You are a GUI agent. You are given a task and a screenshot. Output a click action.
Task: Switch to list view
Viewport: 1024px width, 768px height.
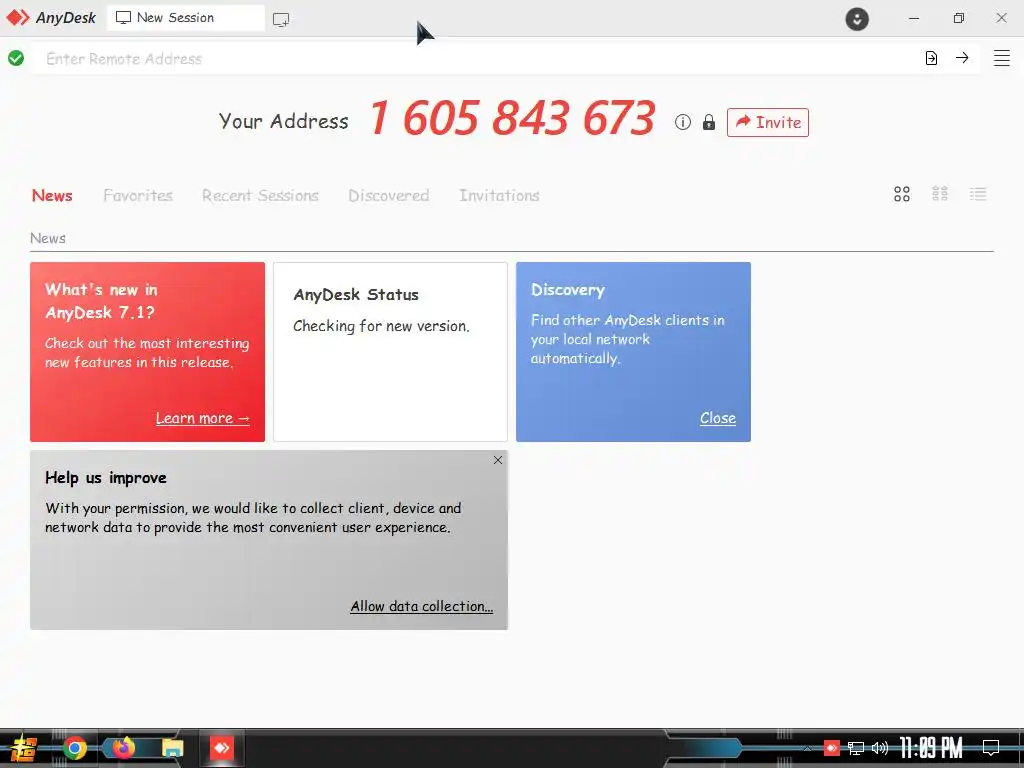tap(978, 194)
